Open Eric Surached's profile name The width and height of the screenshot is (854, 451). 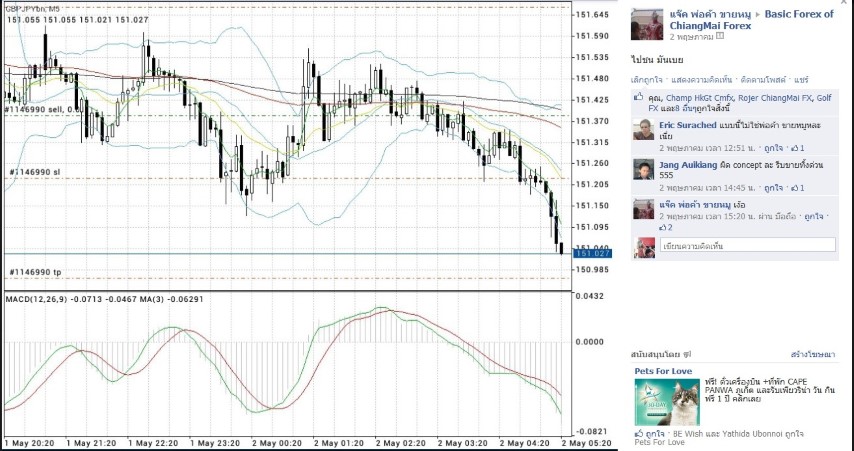(687, 125)
